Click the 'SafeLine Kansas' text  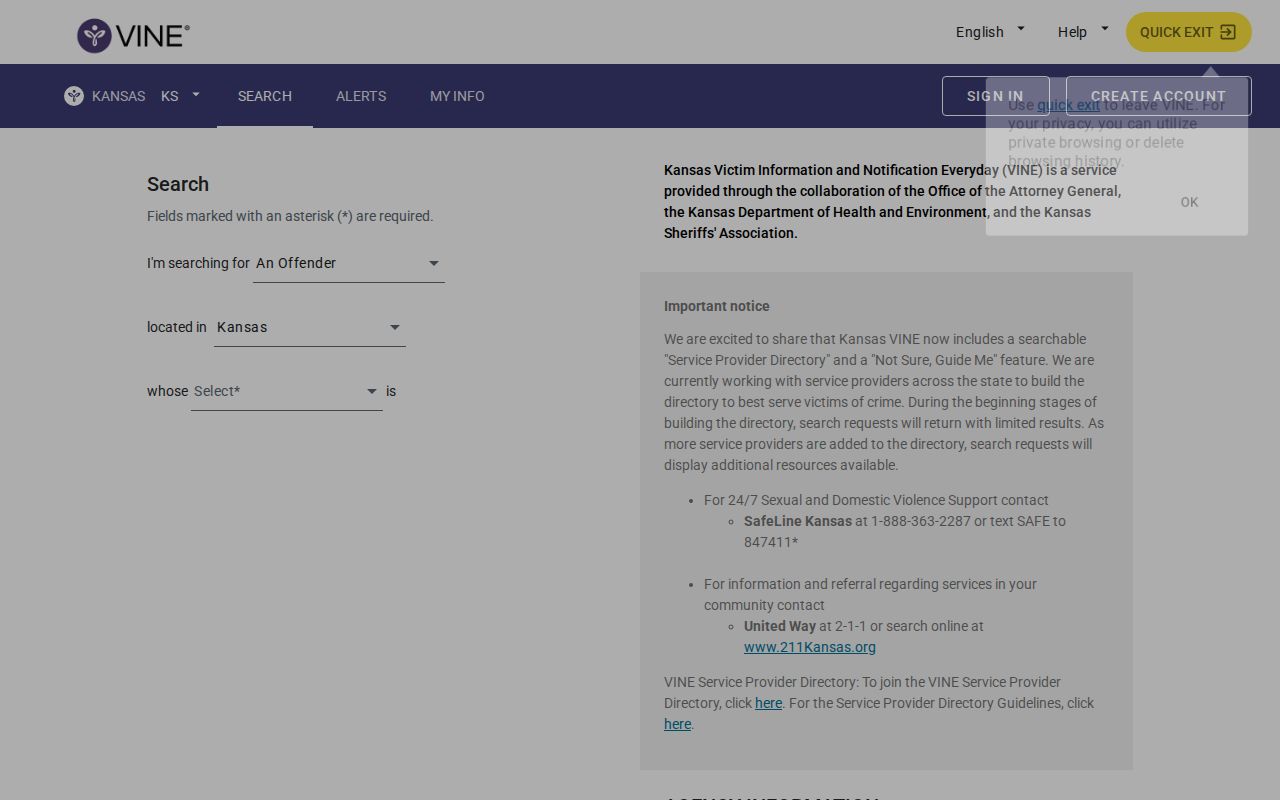point(798,521)
